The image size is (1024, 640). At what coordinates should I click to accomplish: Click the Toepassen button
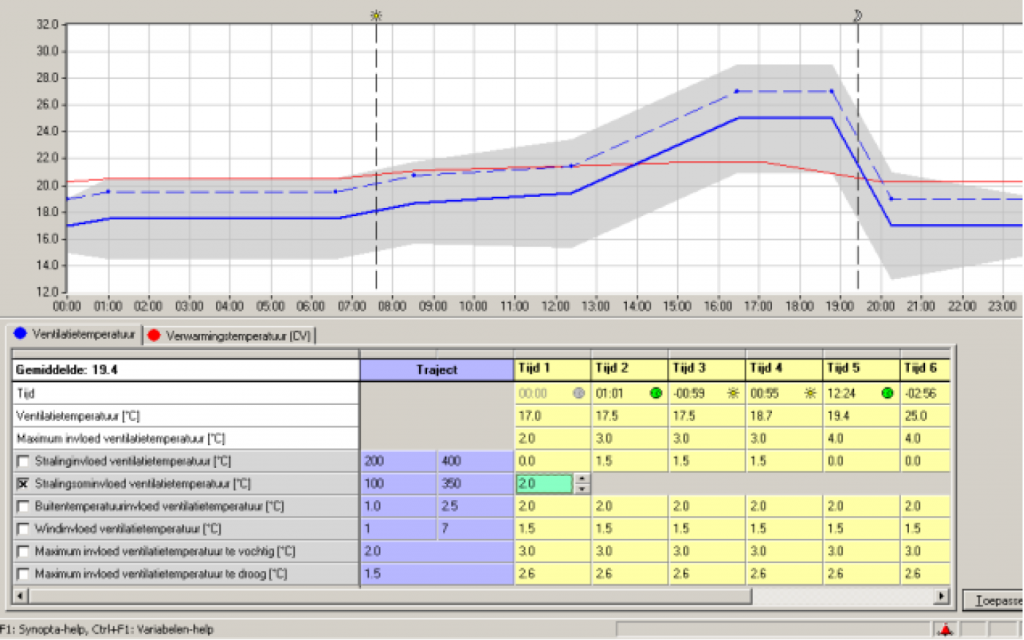click(994, 600)
